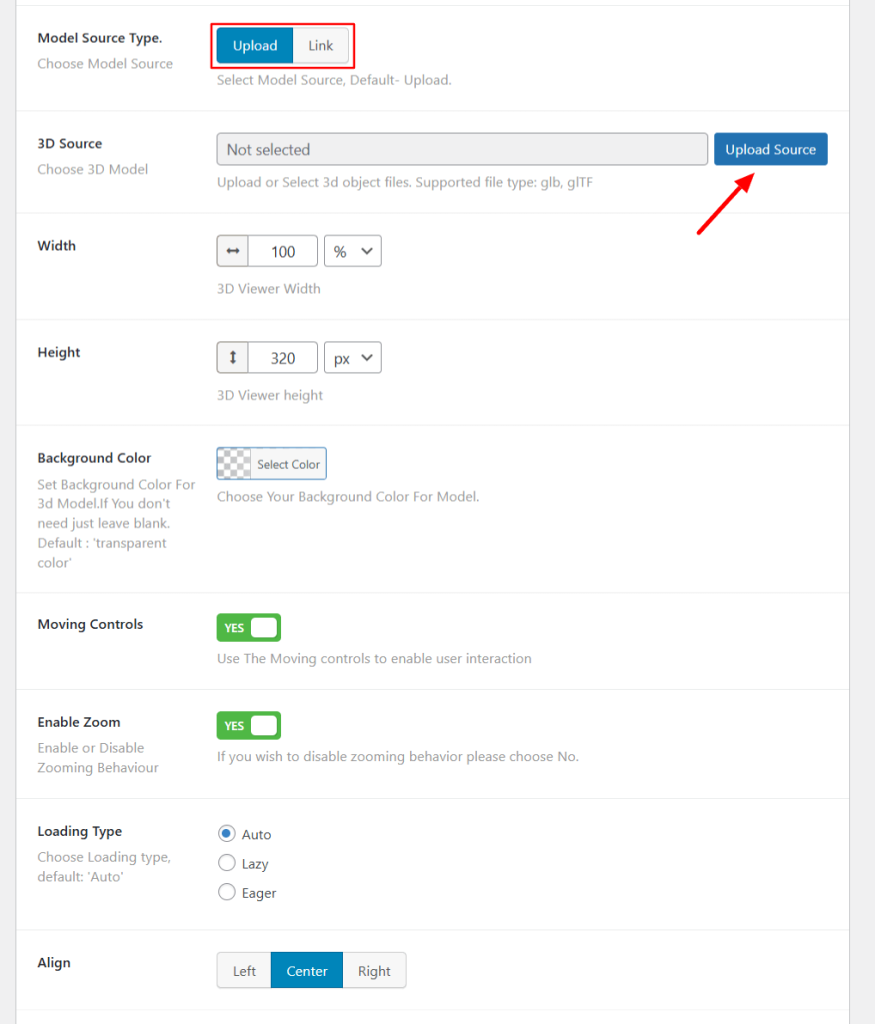
Task: Click the vertical height arrow icon
Action: point(233,357)
